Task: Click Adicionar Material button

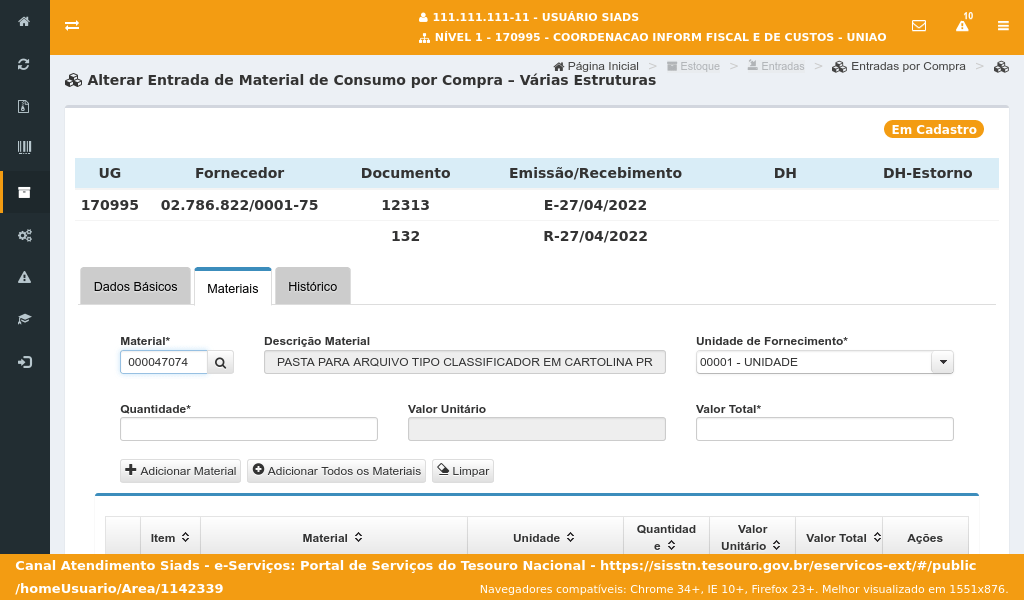Action: click(180, 471)
